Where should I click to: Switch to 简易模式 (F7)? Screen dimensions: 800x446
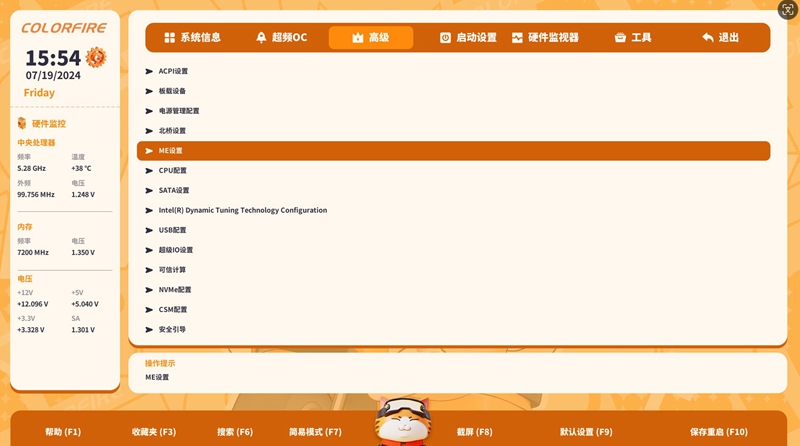coord(315,432)
